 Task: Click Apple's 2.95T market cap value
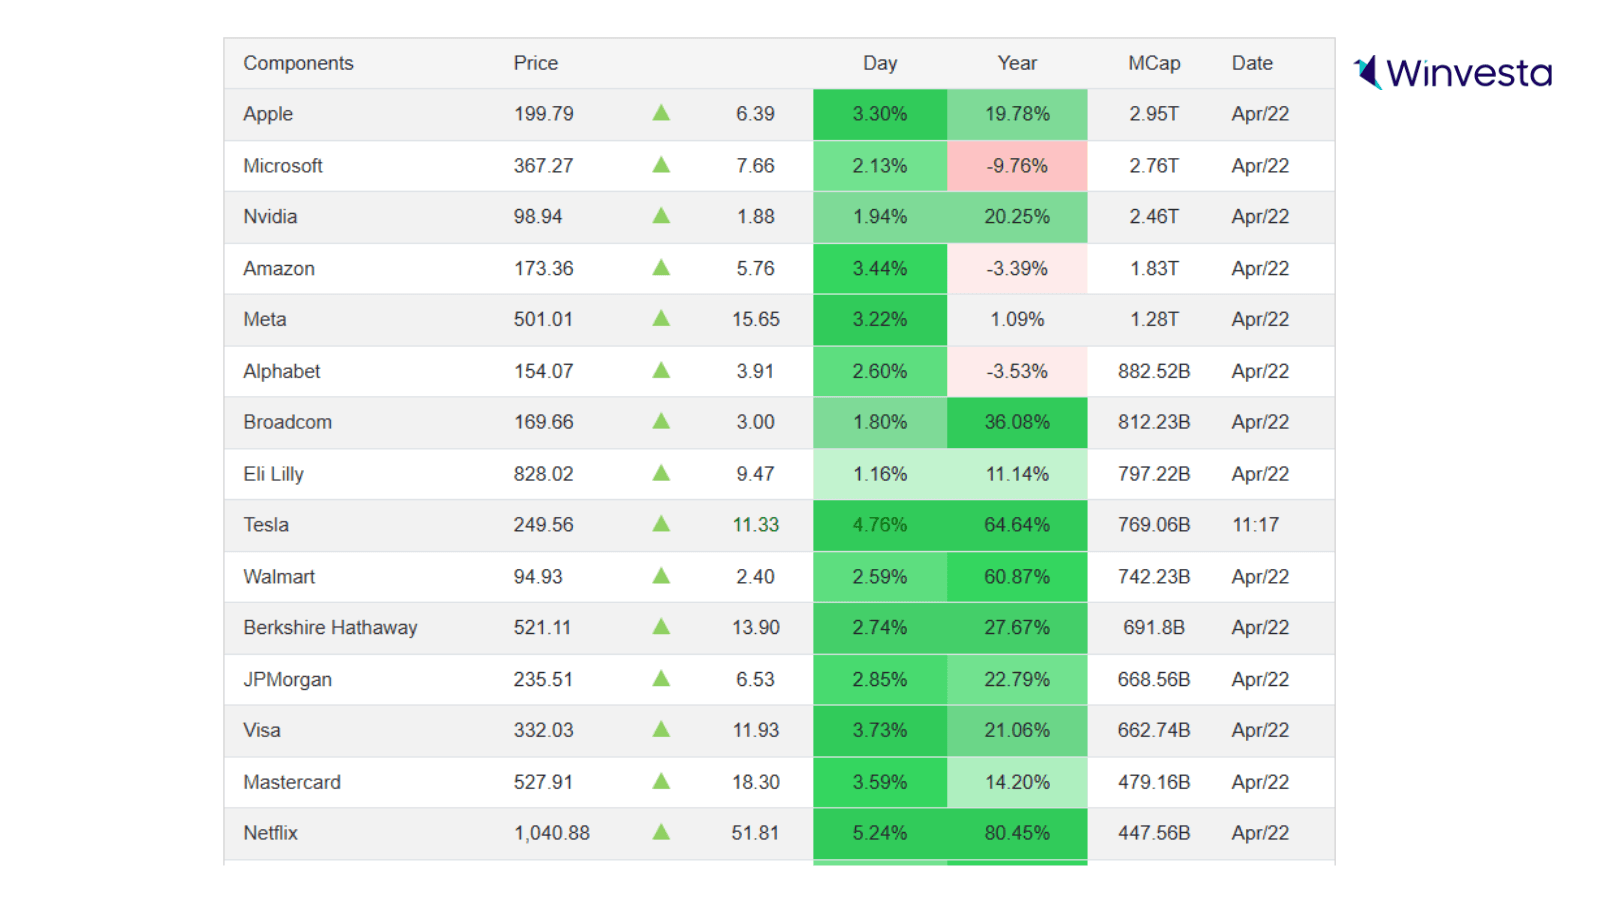(1153, 114)
